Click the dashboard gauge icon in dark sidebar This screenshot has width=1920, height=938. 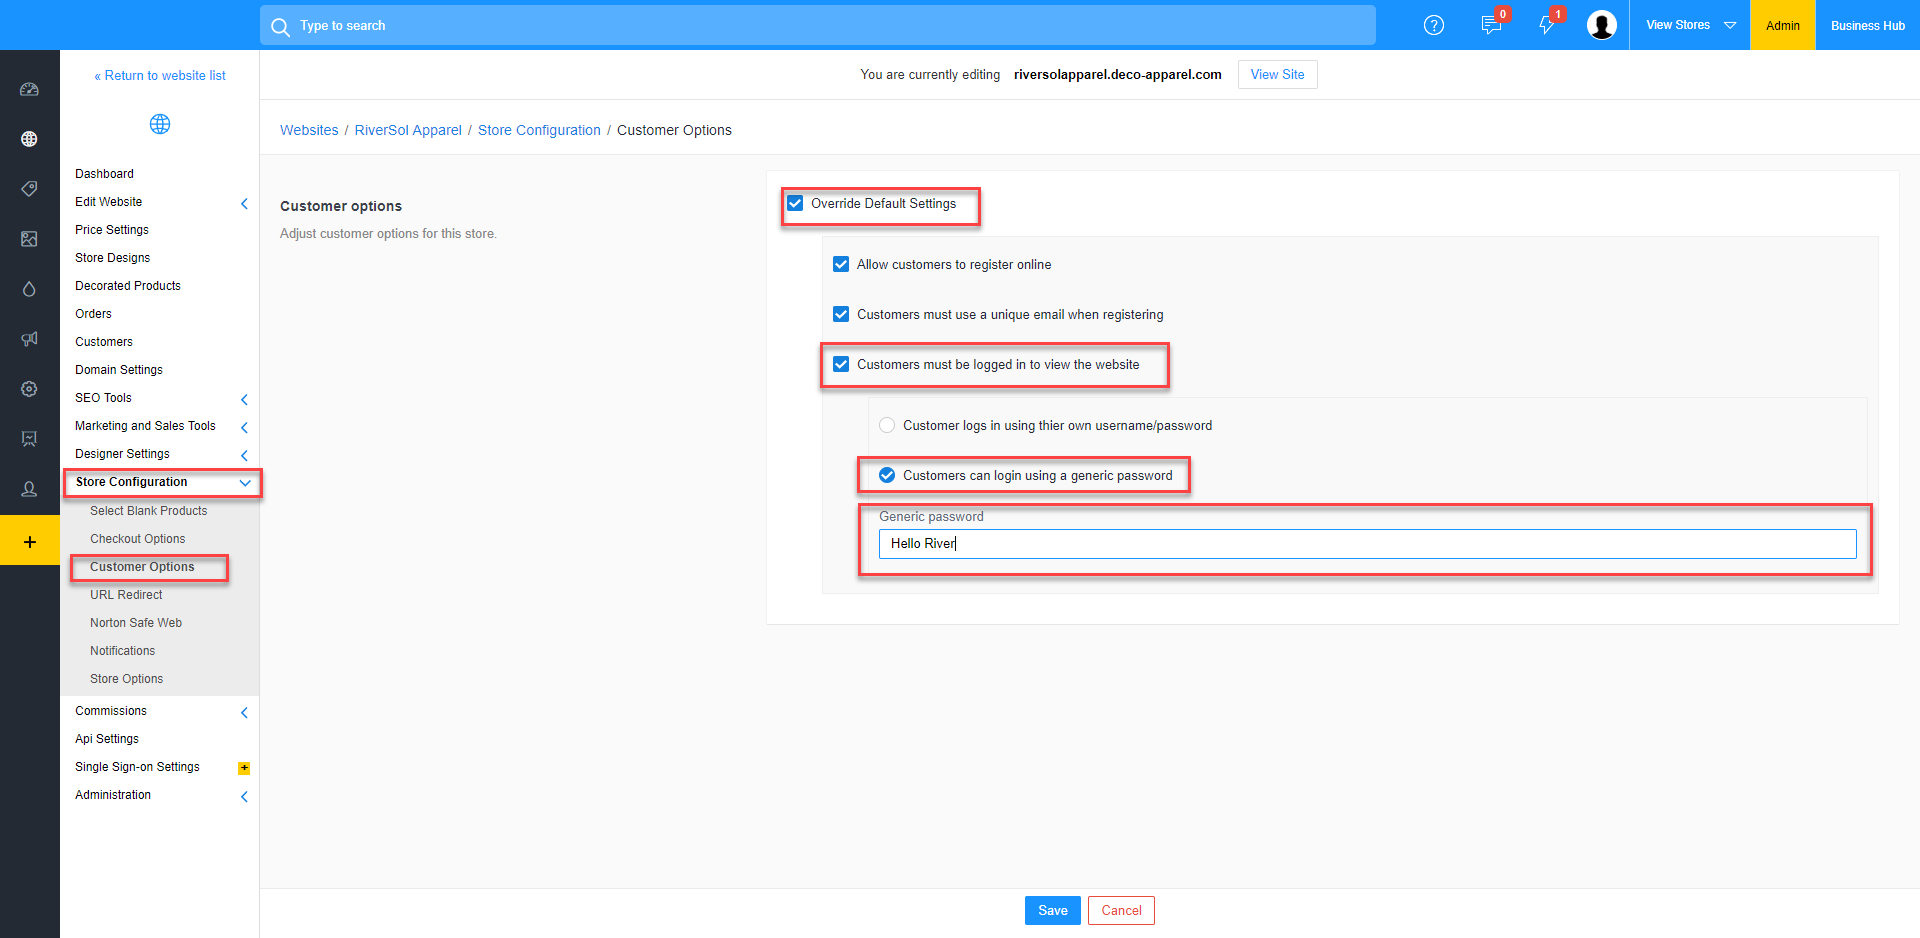tap(29, 89)
